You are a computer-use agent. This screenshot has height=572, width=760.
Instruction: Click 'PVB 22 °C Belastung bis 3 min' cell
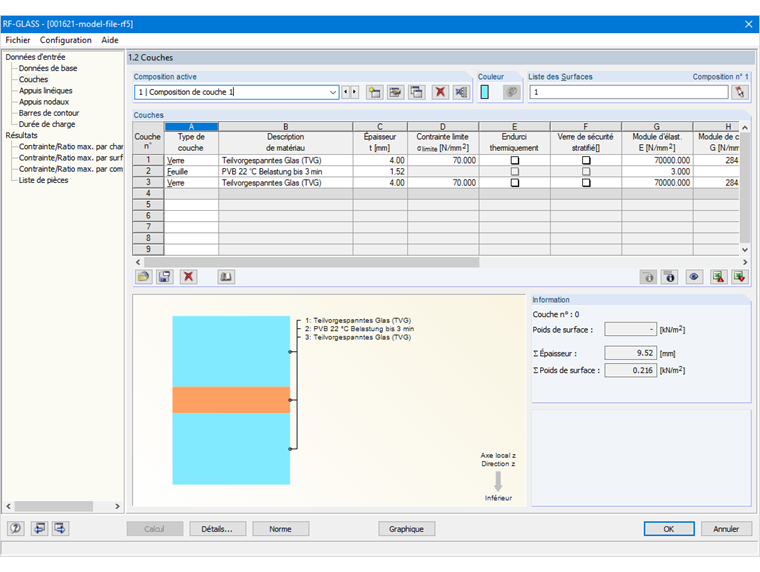click(285, 172)
